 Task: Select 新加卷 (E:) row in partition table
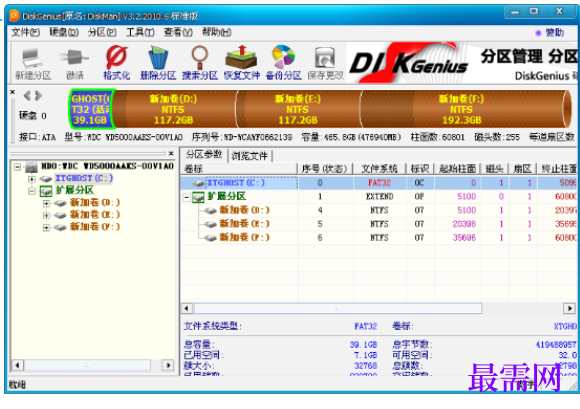click(x=378, y=224)
